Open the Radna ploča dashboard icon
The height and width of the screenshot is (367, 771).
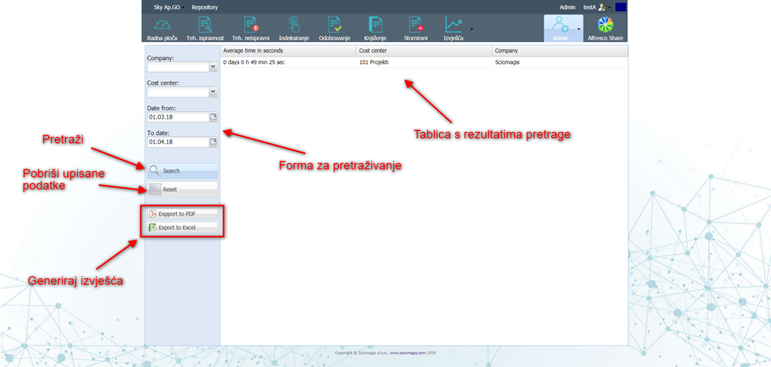click(162, 25)
